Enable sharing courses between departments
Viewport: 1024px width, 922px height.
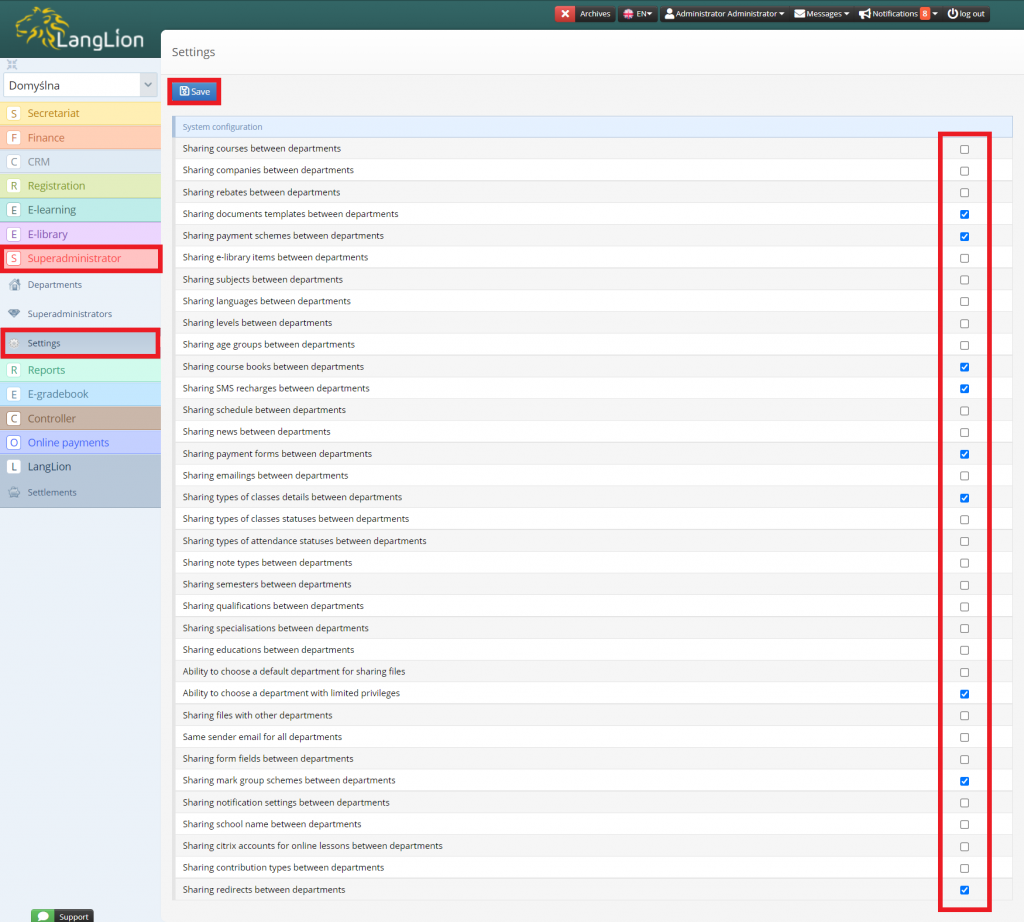[963, 148]
